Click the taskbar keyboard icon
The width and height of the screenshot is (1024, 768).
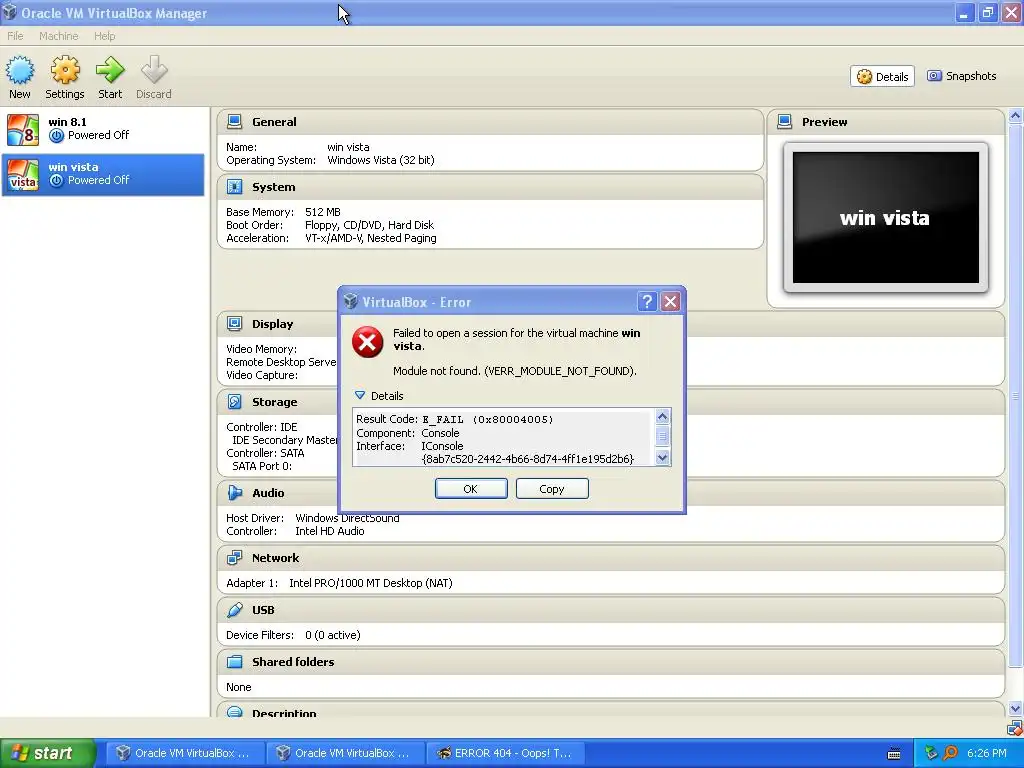coord(894,754)
